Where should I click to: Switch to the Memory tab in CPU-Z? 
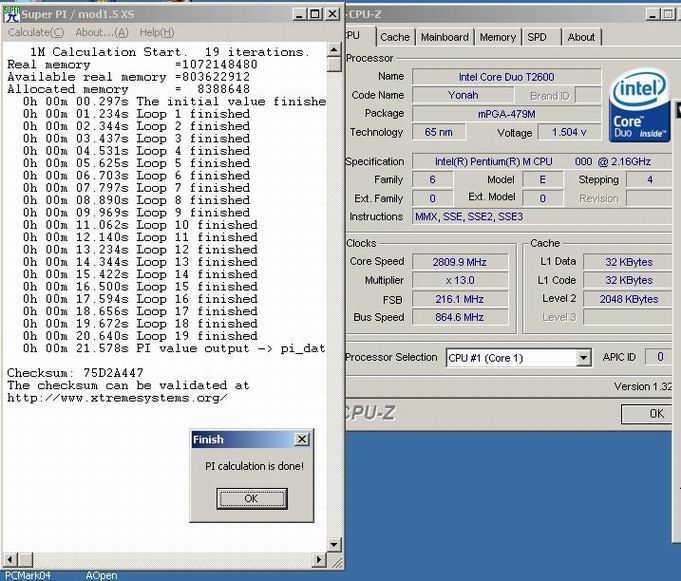point(498,37)
